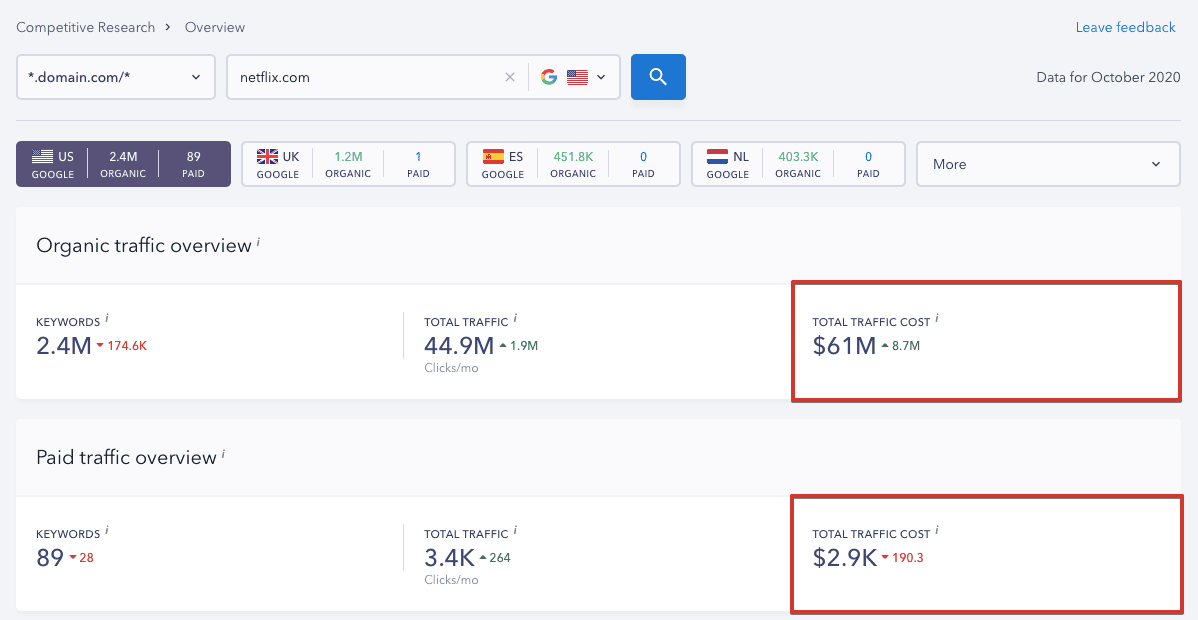
Task: Click info icon next to organic Total Traffic Cost
Action: point(937,317)
